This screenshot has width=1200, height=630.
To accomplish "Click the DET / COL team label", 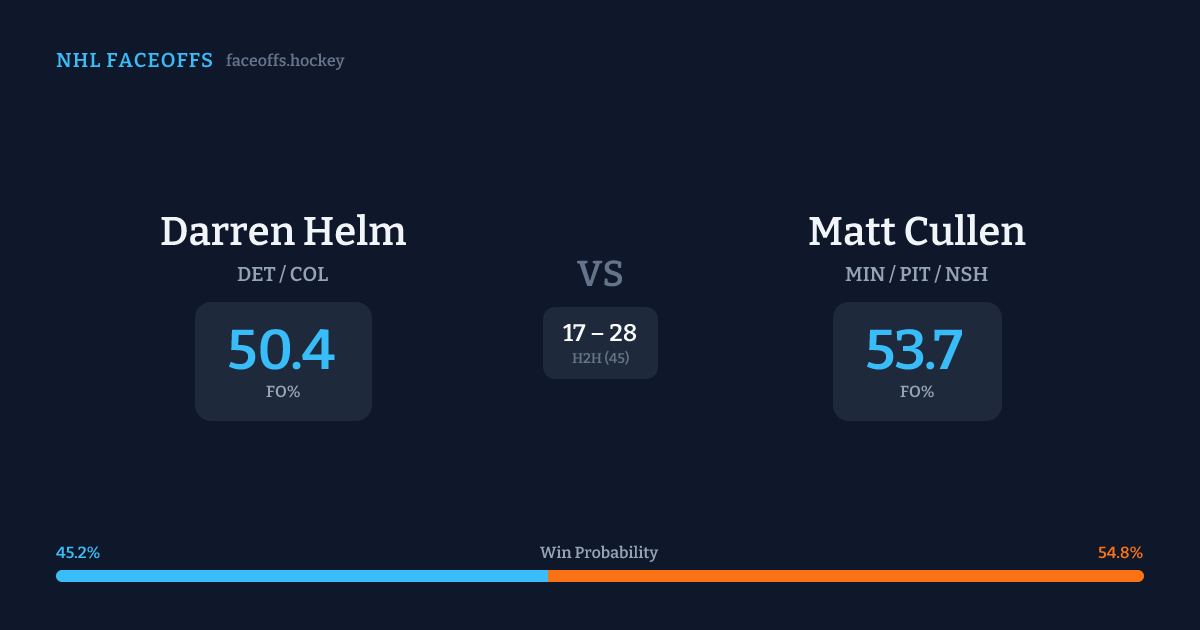I will tap(283, 274).
